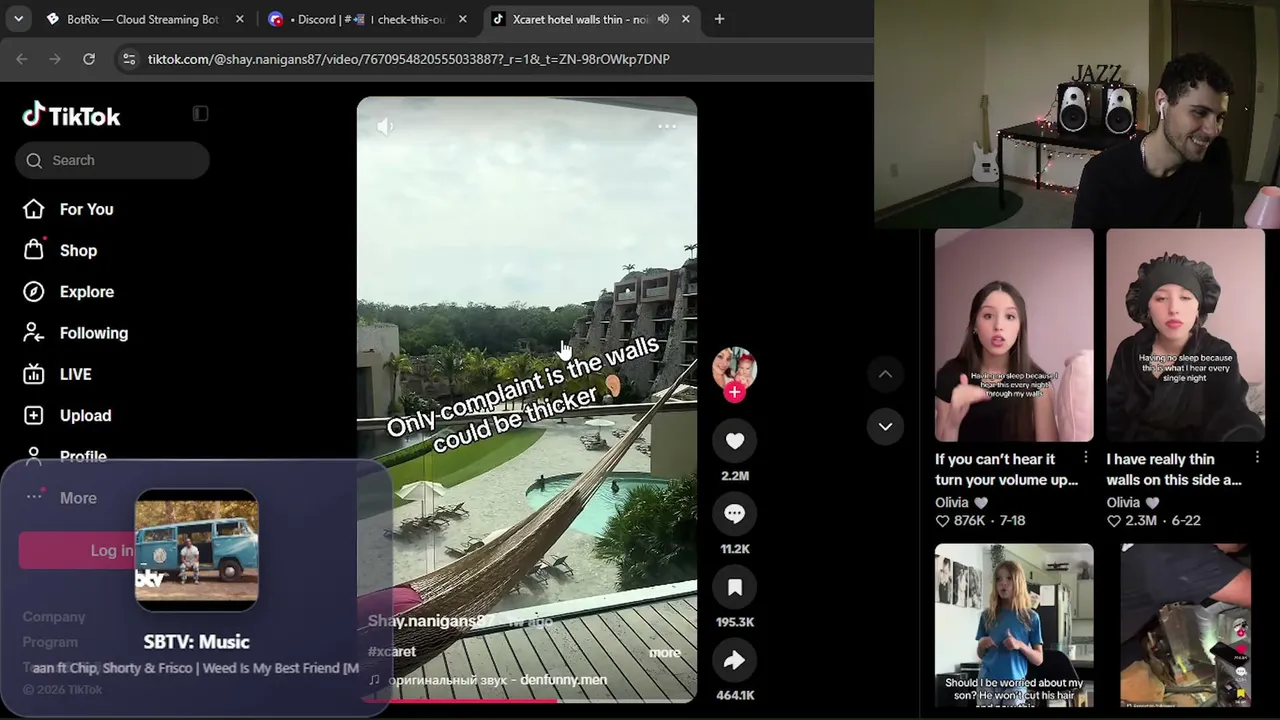
Task: Open the LIVE section
Action: pos(57,374)
